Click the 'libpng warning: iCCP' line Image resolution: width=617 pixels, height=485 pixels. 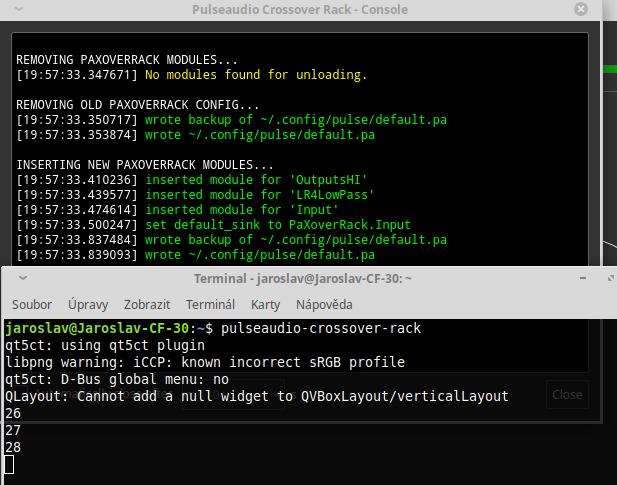205,362
